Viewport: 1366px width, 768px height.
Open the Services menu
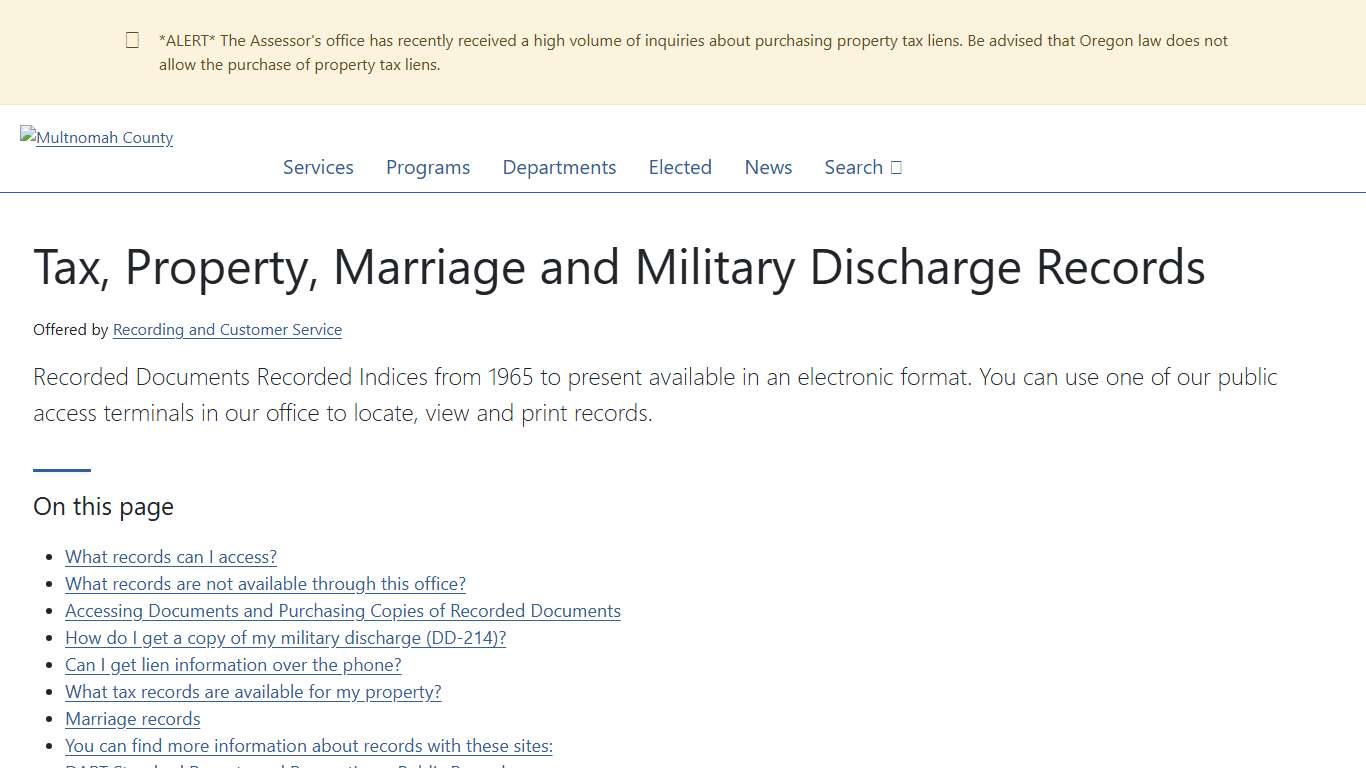pos(318,167)
